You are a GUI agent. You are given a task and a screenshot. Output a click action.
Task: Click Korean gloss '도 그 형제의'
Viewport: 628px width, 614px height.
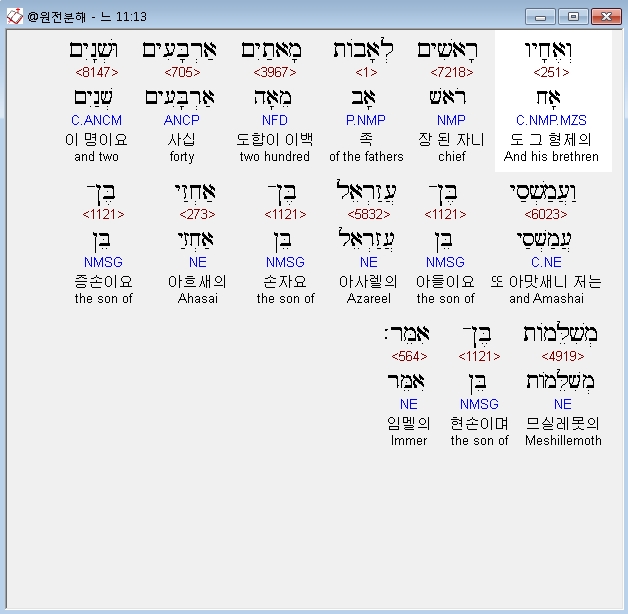(x=551, y=140)
